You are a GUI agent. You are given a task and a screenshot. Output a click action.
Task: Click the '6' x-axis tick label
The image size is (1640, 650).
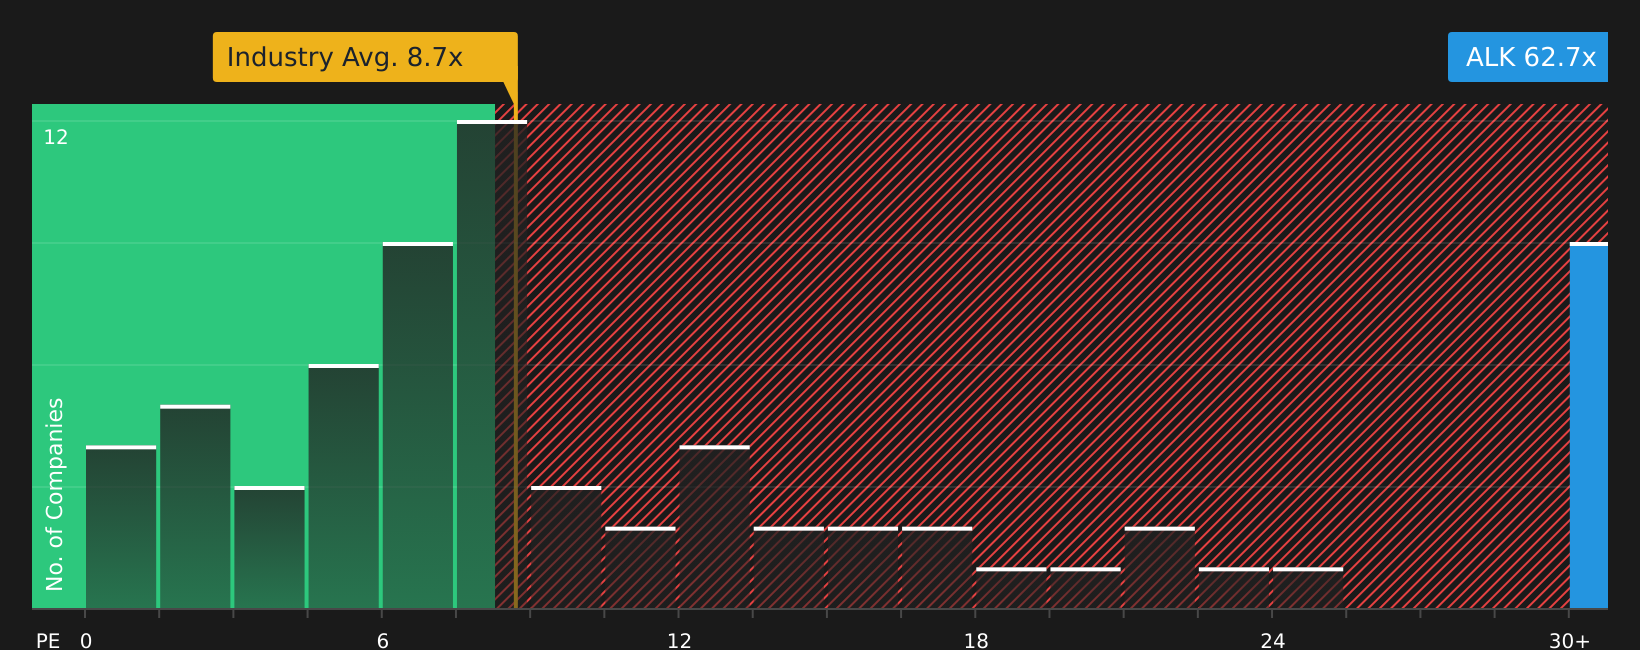[383, 641]
